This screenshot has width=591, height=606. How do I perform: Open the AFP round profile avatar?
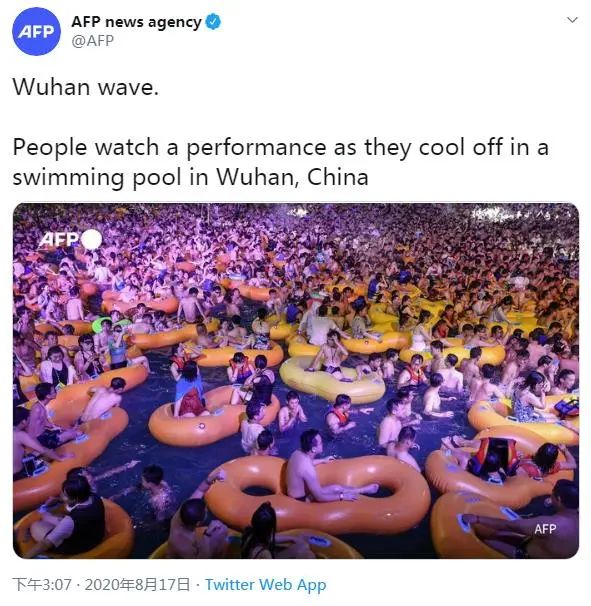point(36,32)
